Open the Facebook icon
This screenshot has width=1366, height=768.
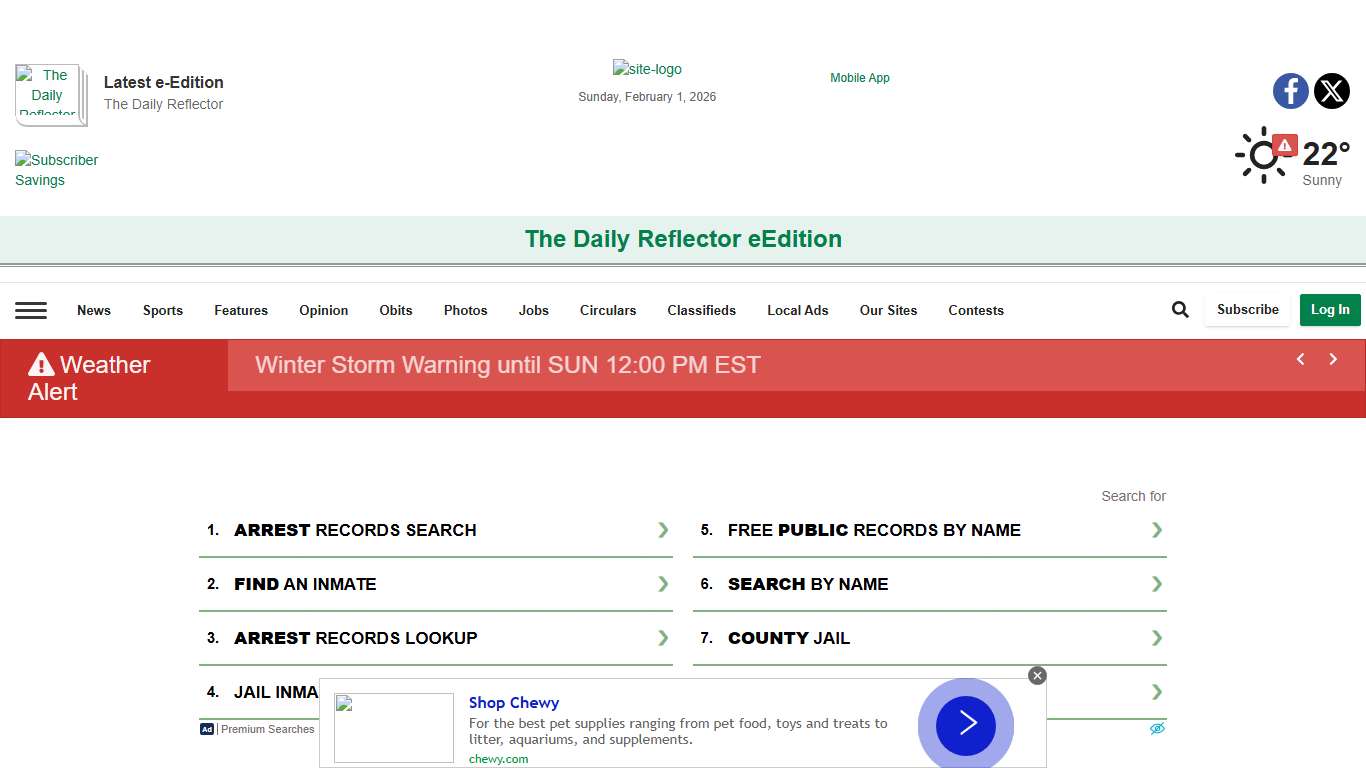point(1290,91)
